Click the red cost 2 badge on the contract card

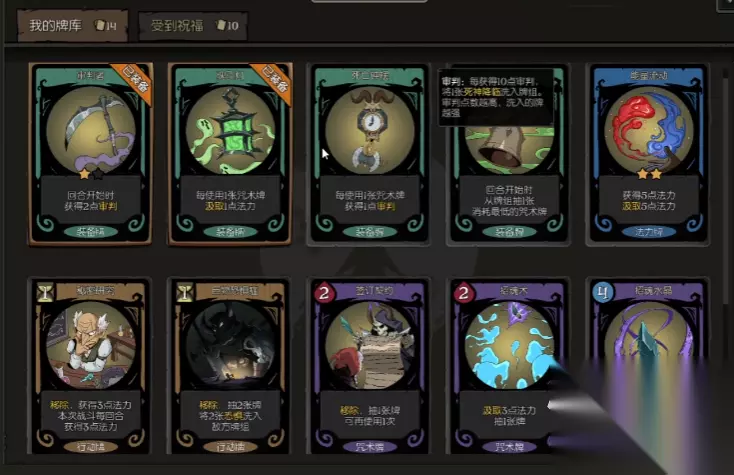[x=324, y=292]
